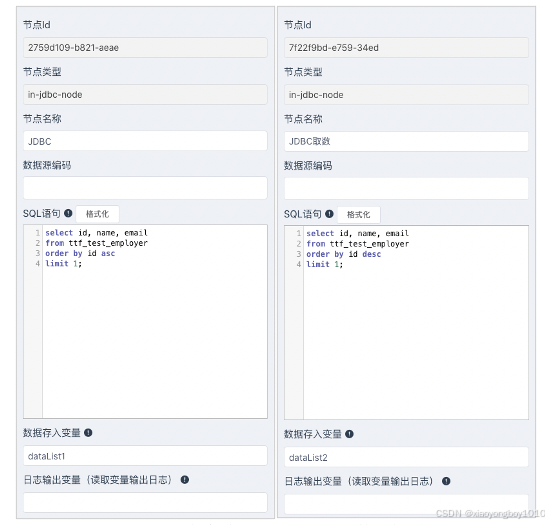Click info icon beside left 日志输出变量 label

click(x=185, y=479)
